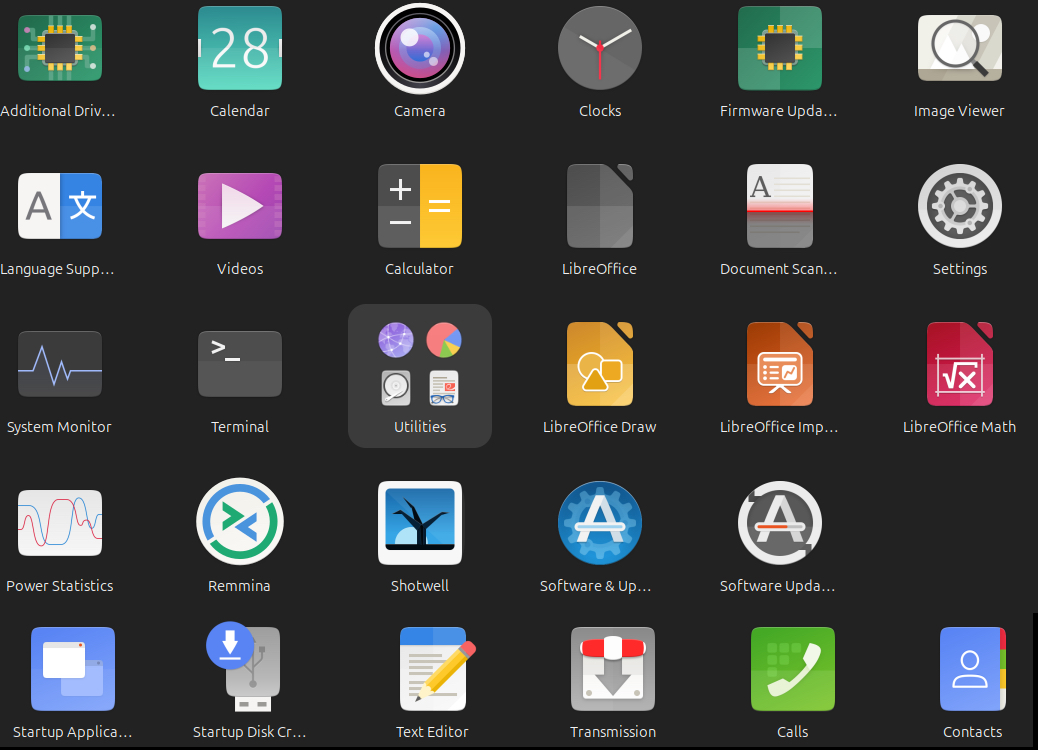Open the Contacts app

(972, 669)
